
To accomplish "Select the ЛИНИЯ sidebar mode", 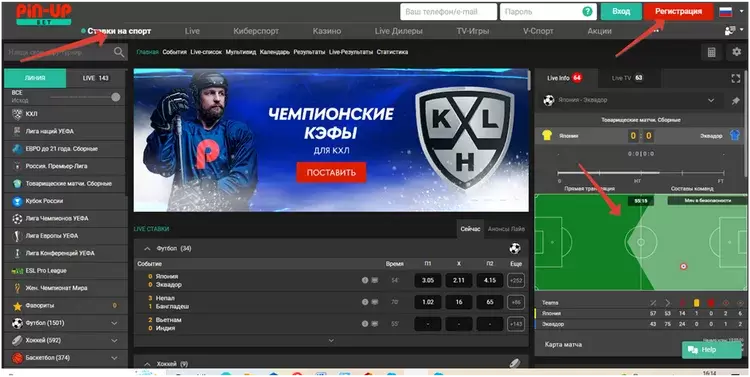I will [35, 78].
